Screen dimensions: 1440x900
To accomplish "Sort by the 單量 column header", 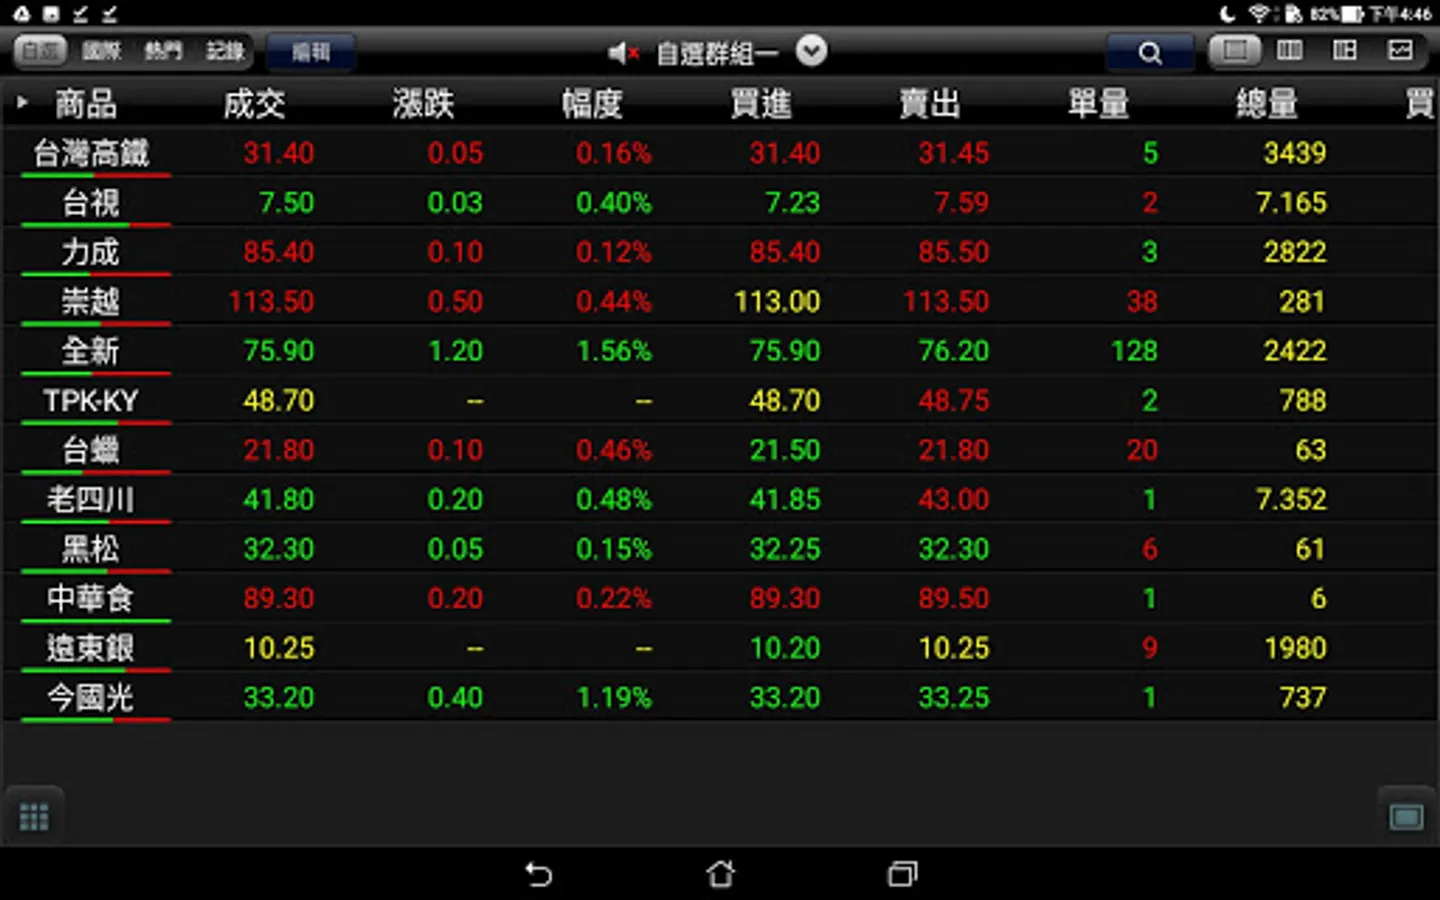I will 1099,103.
